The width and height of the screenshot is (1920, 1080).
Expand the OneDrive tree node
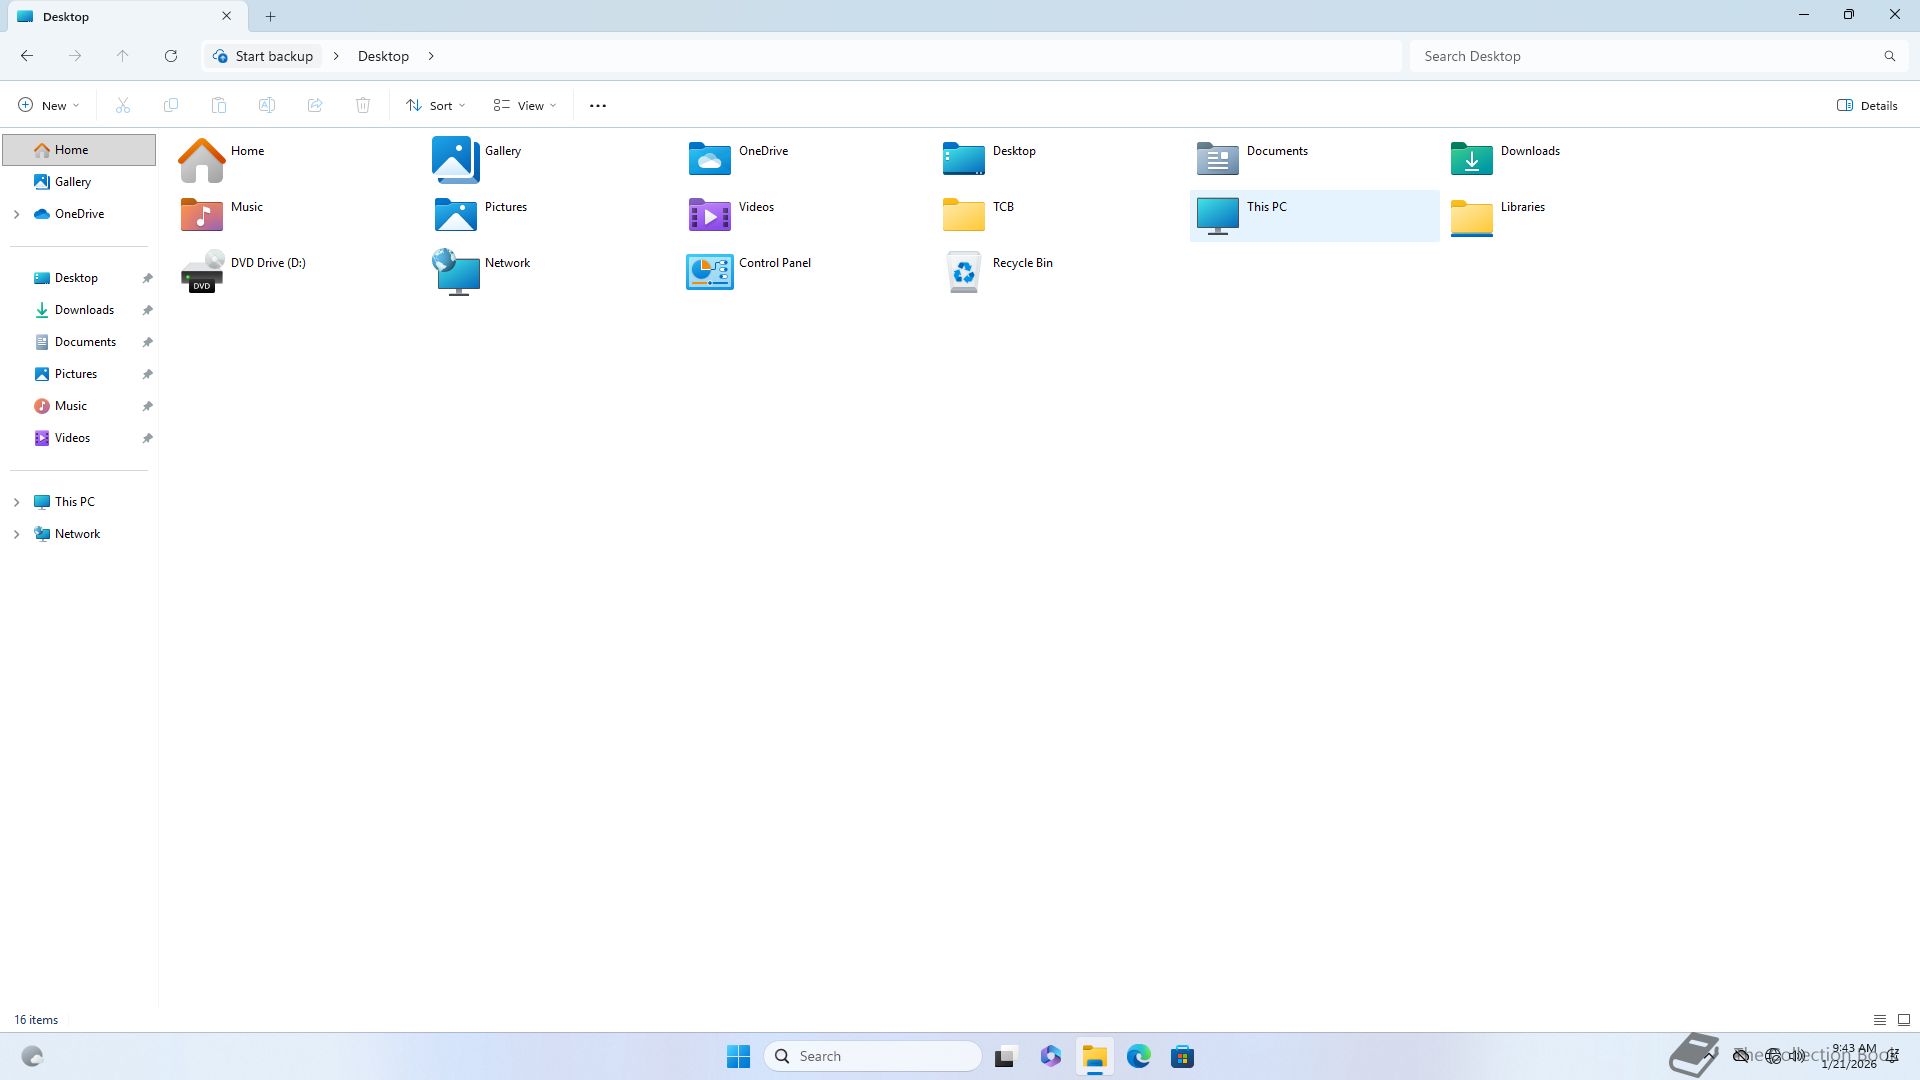(16, 214)
